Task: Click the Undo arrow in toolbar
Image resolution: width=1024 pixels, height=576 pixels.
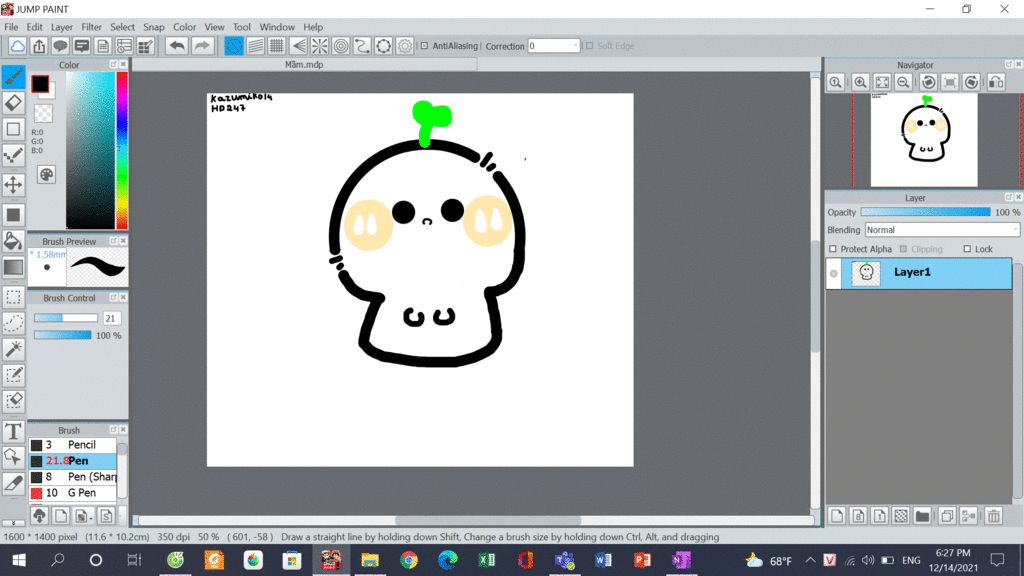Action: pyautogui.click(x=176, y=46)
